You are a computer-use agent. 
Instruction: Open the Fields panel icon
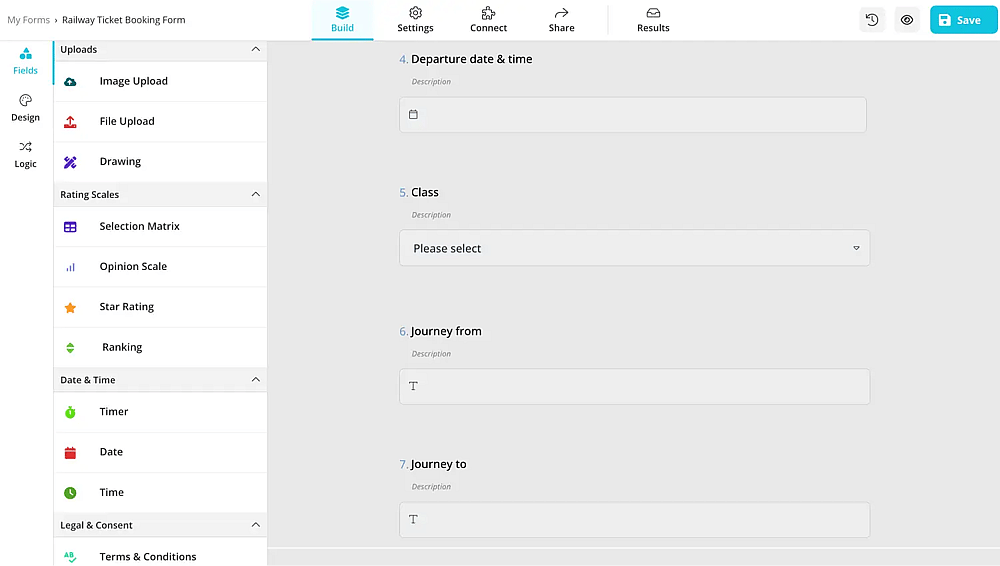pyautogui.click(x=26, y=54)
